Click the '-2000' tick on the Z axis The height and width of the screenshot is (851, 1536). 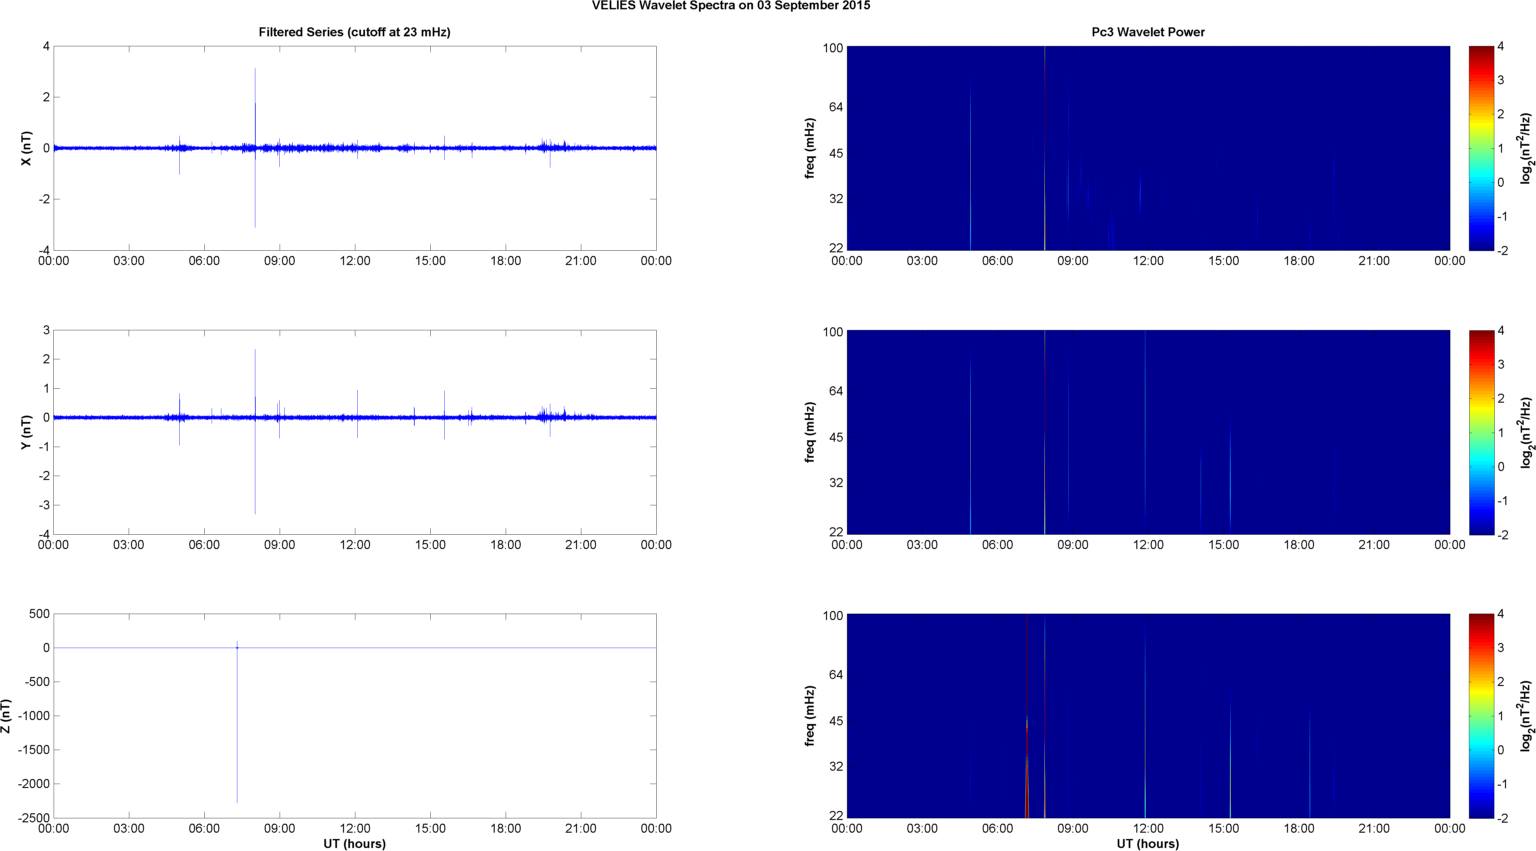[30, 784]
